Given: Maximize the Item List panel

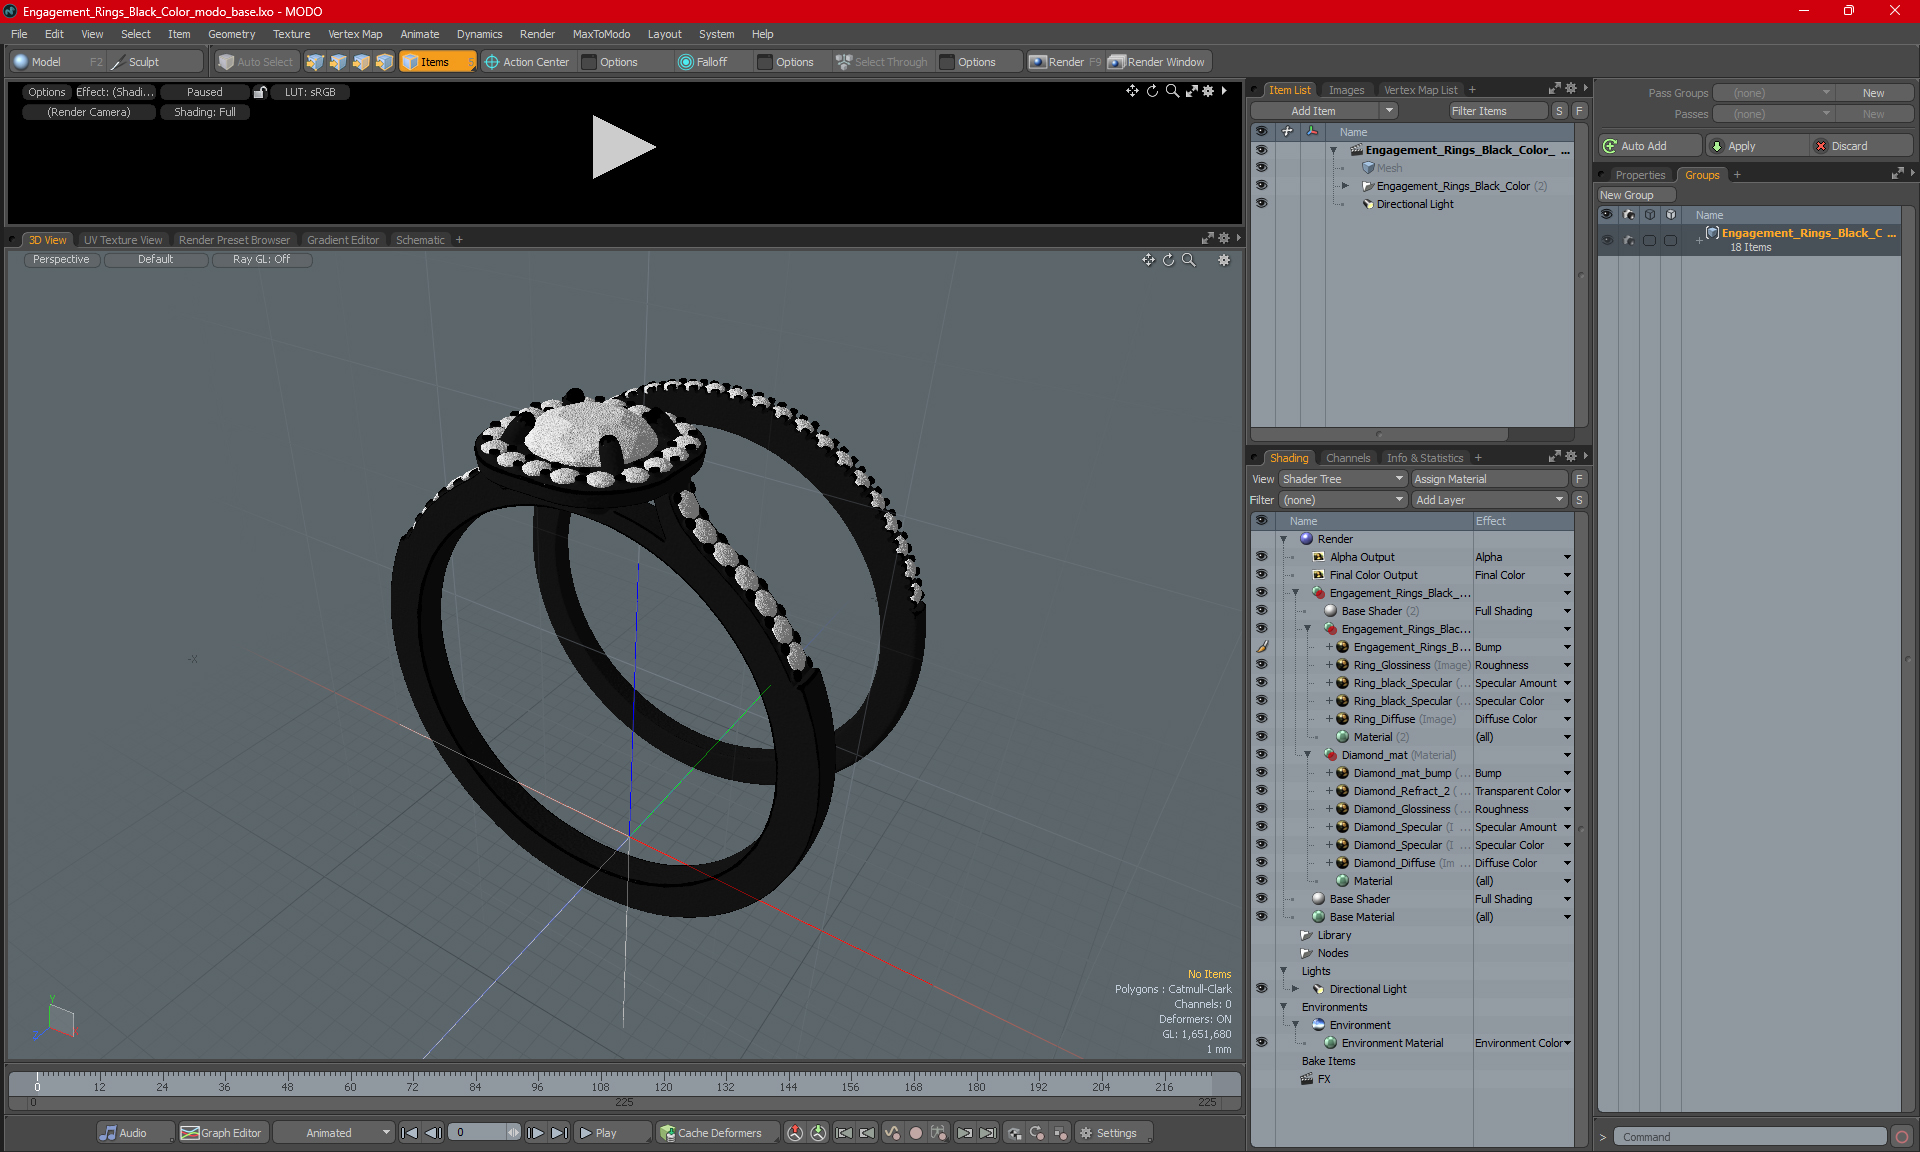Looking at the screenshot, I should click(x=1555, y=89).
